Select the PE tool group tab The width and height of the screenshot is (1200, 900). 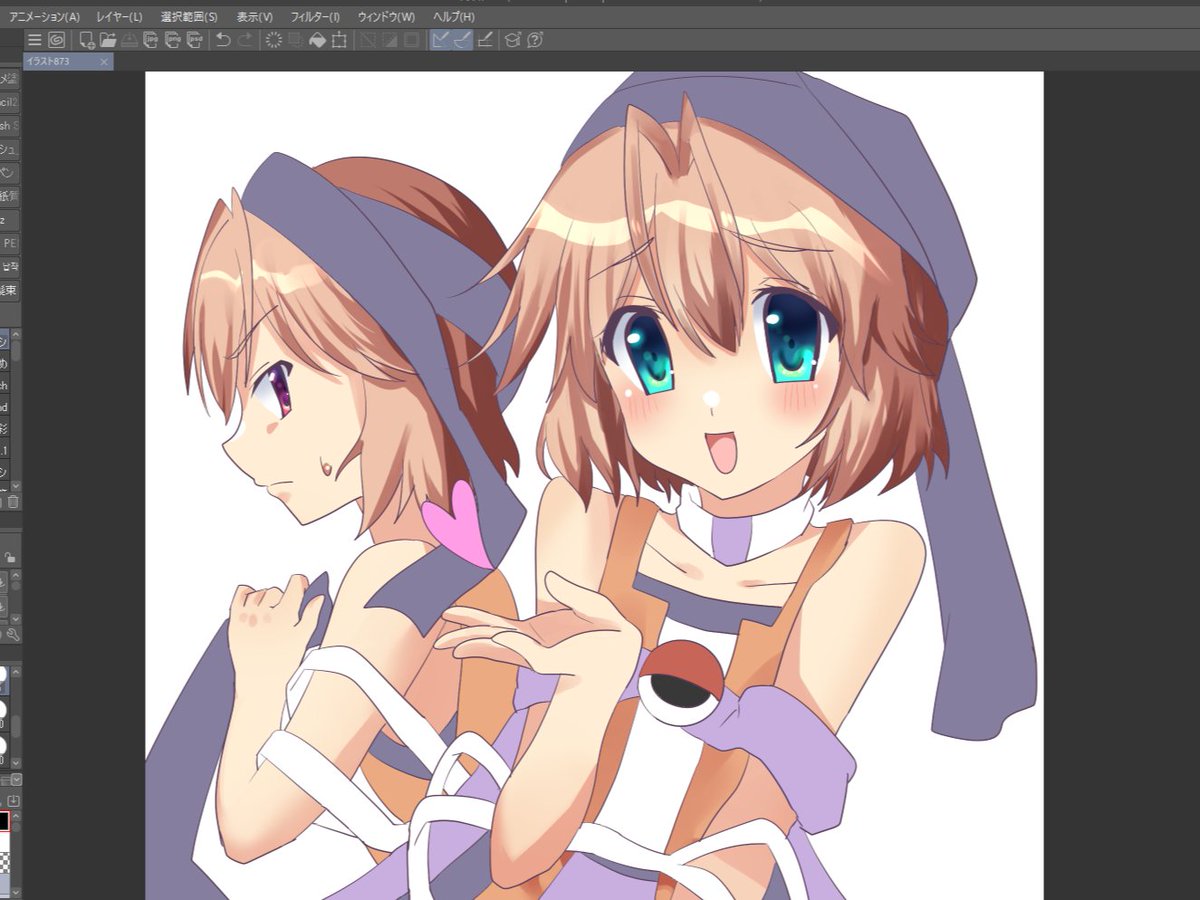9,243
